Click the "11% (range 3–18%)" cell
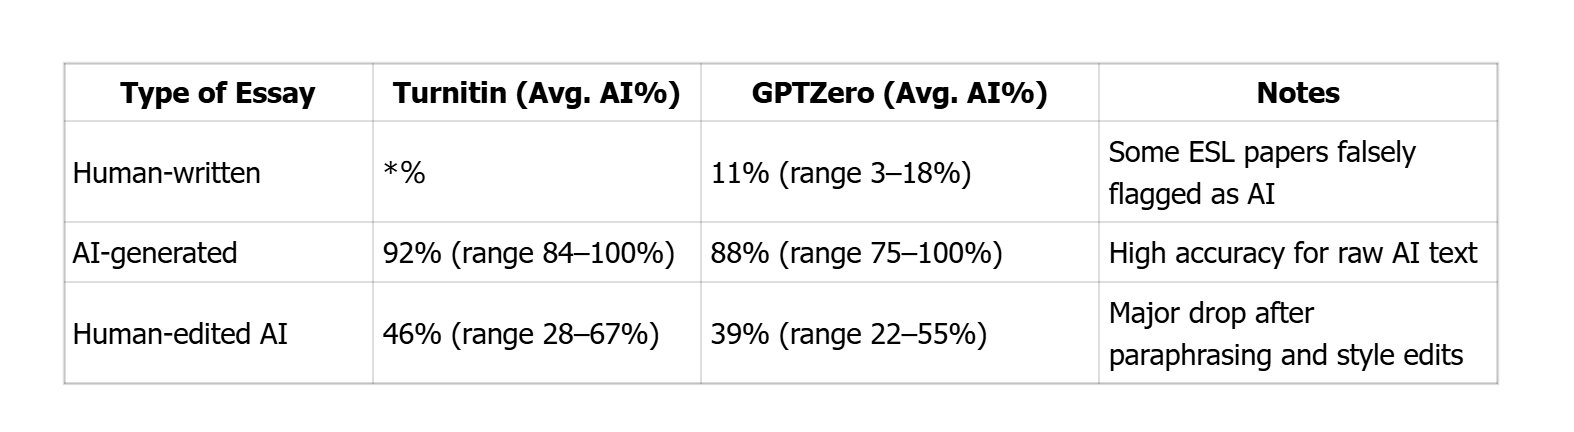The image size is (1574, 432). (841, 173)
